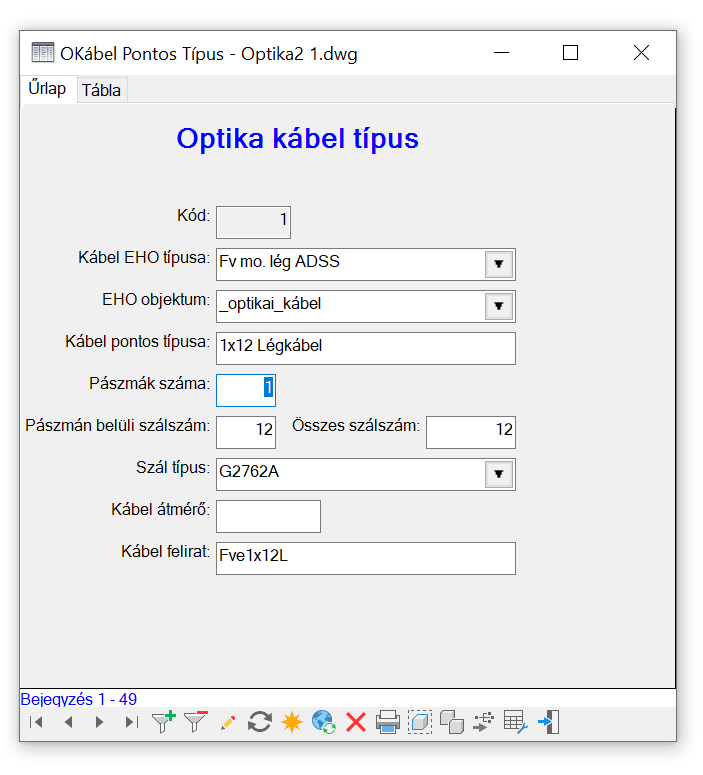Go to the first record
The height and width of the screenshot is (775, 703).
[x=37, y=722]
